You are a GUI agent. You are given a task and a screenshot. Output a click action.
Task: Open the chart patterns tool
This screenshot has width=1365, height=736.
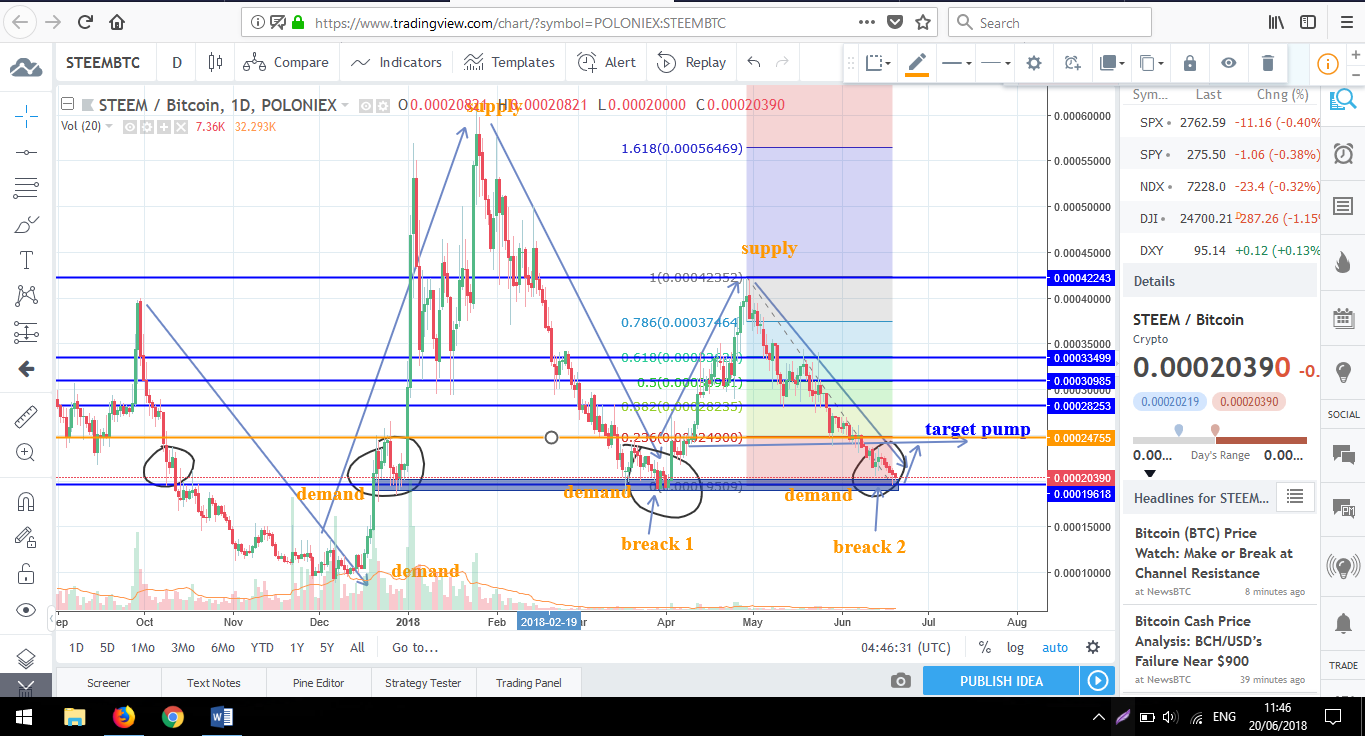26,296
